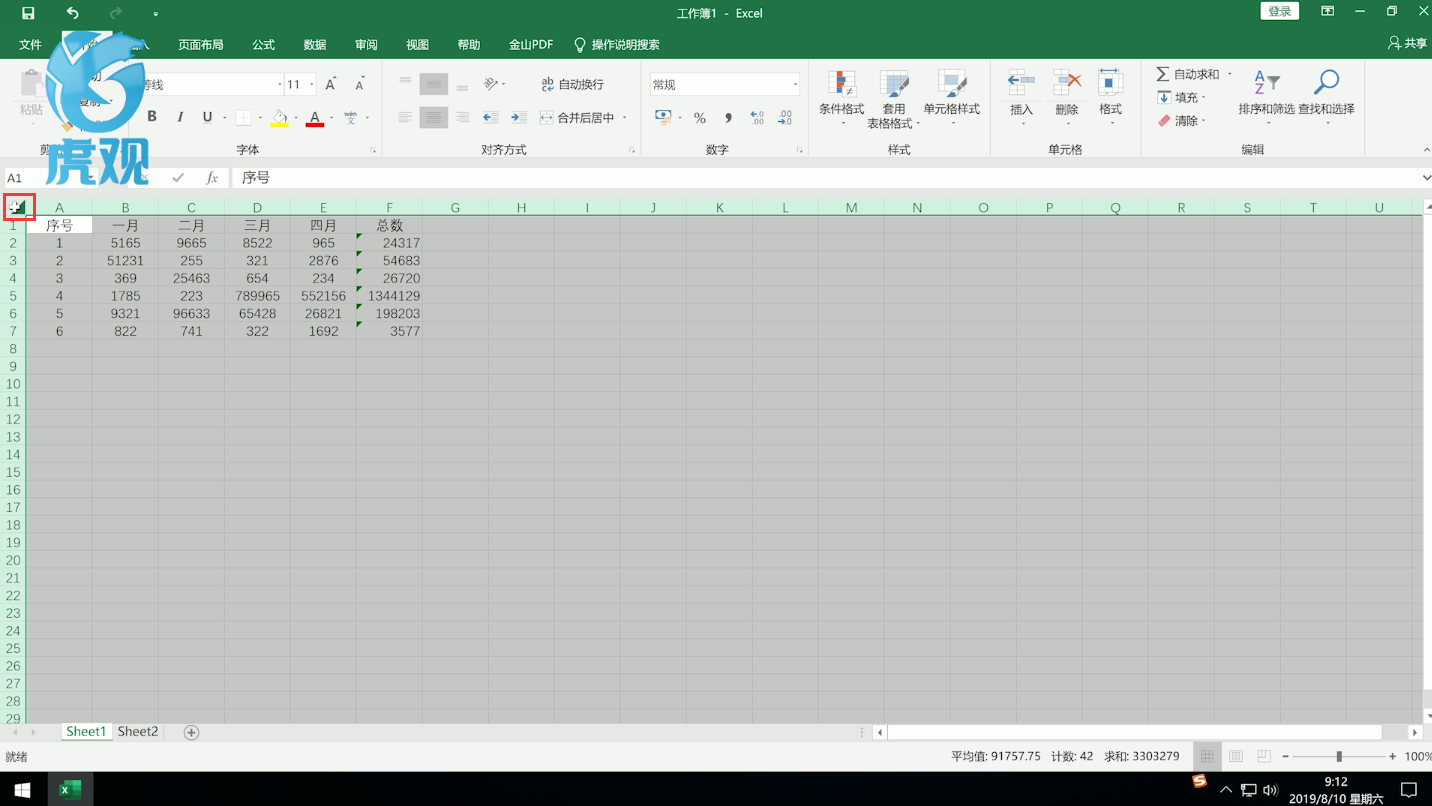Toggle align text right
Viewport: 1432px width, 806px height.
pyautogui.click(x=462, y=118)
